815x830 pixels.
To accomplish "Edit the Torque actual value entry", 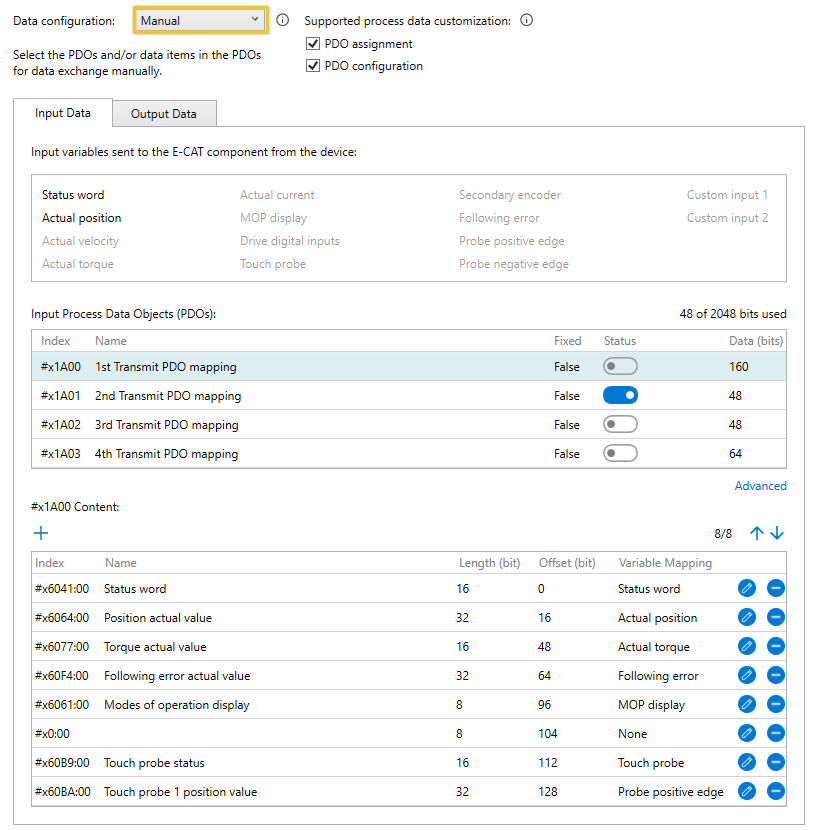I will [x=746, y=647].
